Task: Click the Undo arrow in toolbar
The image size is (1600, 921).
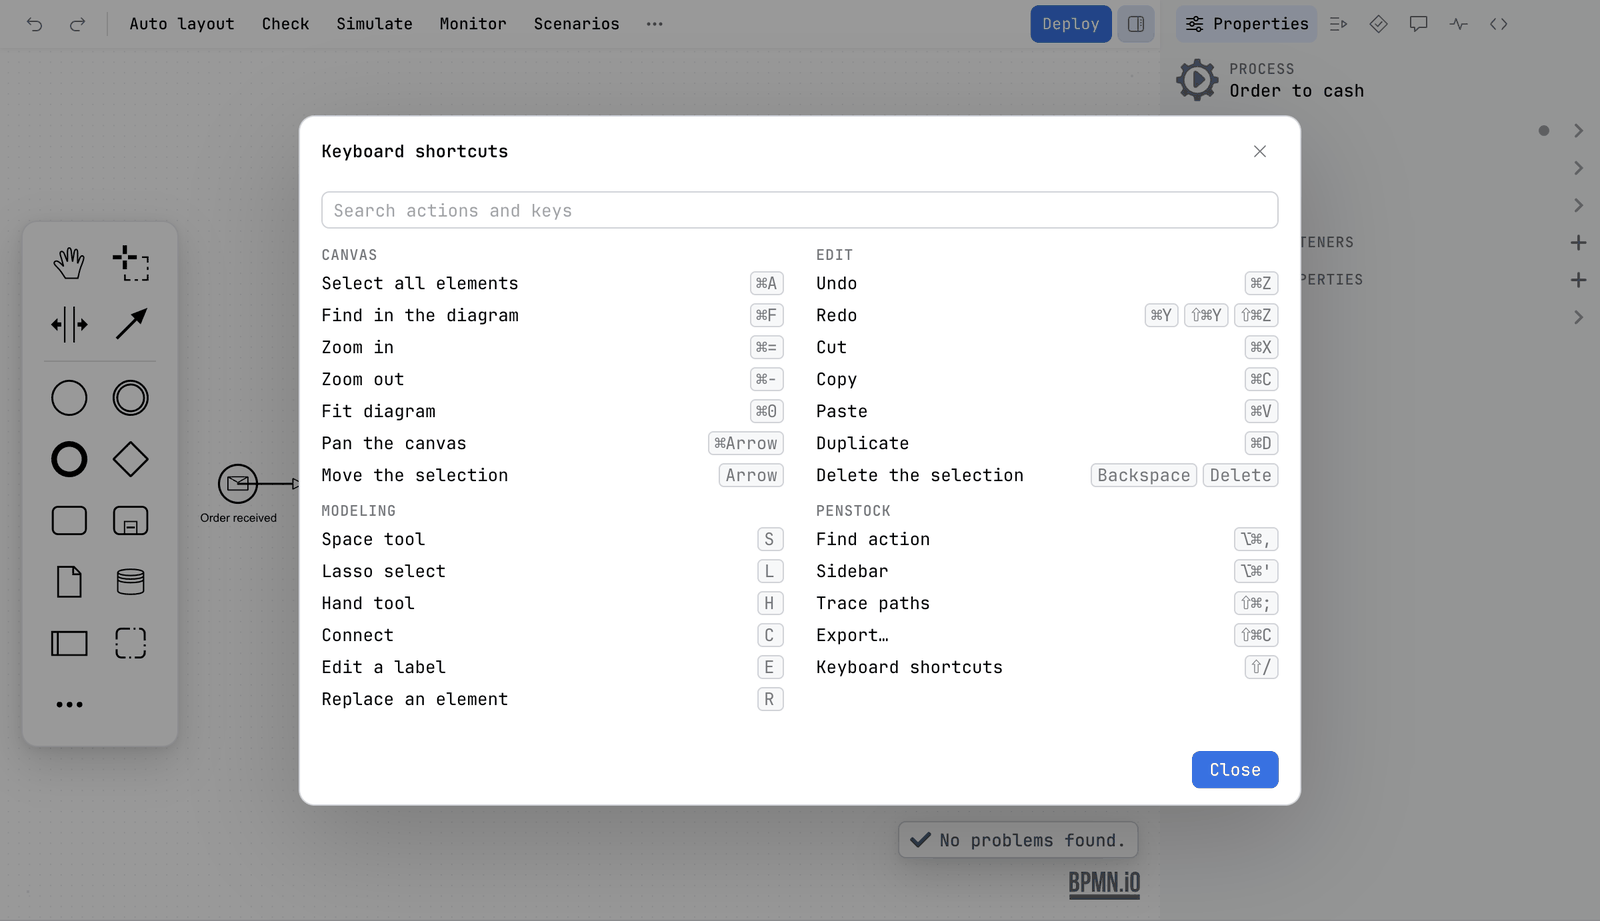Action: pos(35,24)
